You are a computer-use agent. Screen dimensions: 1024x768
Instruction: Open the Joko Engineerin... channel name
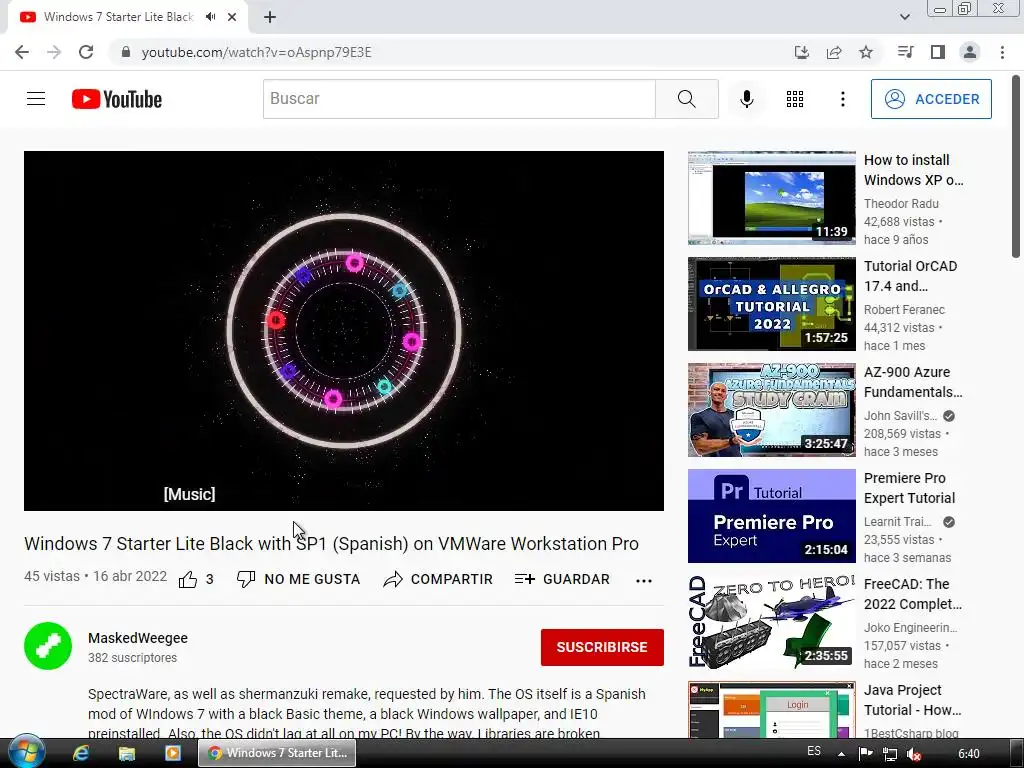click(910, 628)
